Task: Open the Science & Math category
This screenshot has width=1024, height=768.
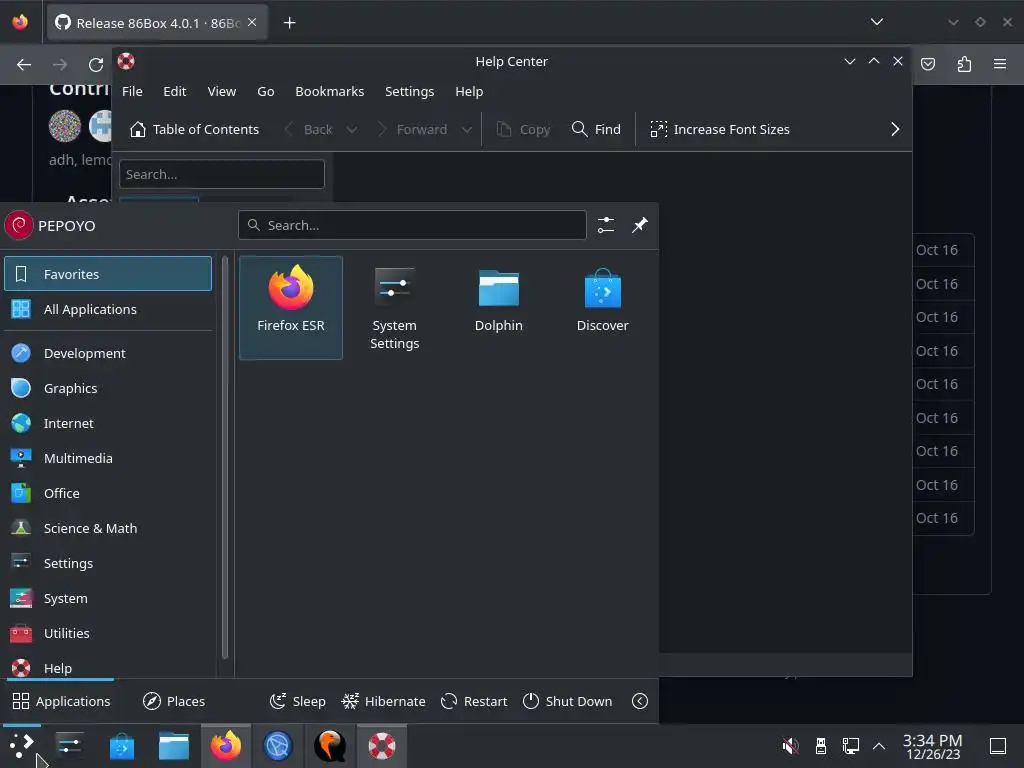Action: pyautogui.click(x=108, y=528)
